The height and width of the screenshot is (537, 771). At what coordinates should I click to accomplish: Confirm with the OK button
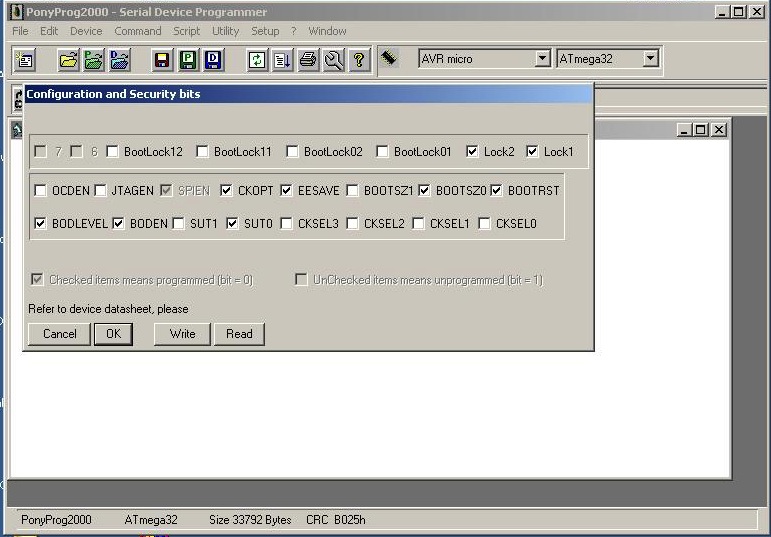[114, 334]
